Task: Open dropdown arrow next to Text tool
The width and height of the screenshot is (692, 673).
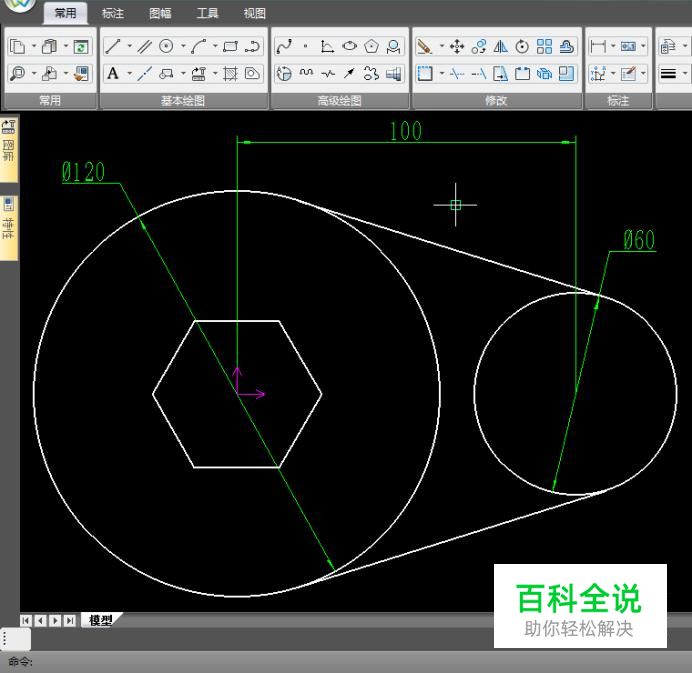Action: tap(129, 73)
